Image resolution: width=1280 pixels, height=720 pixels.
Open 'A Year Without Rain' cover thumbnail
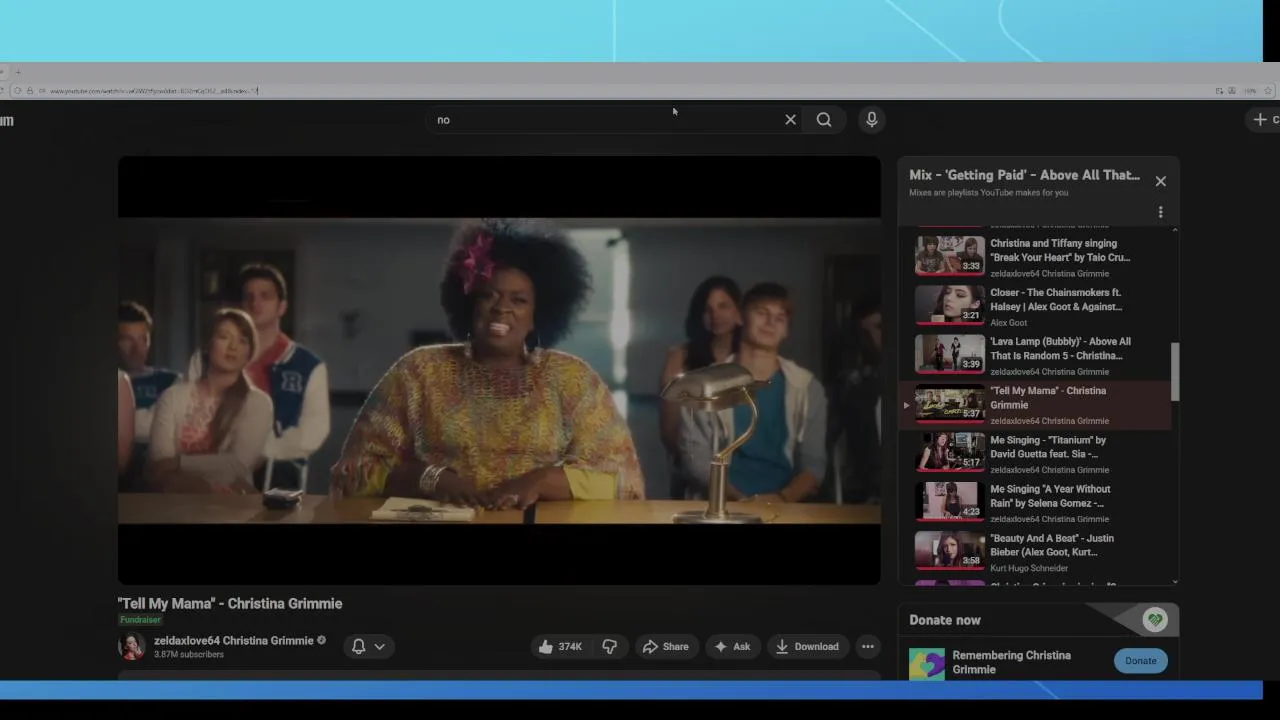pyautogui.click(x=950, y=502)
